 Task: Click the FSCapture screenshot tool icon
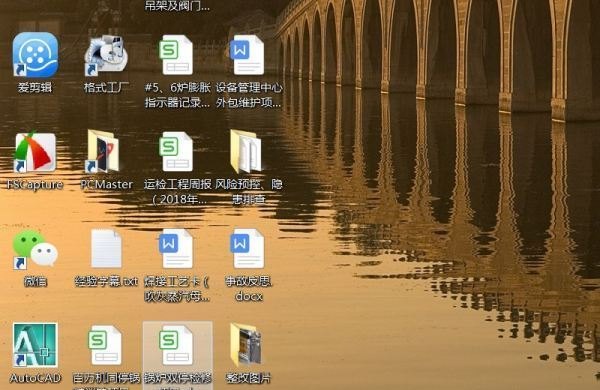tap(35, 152)
